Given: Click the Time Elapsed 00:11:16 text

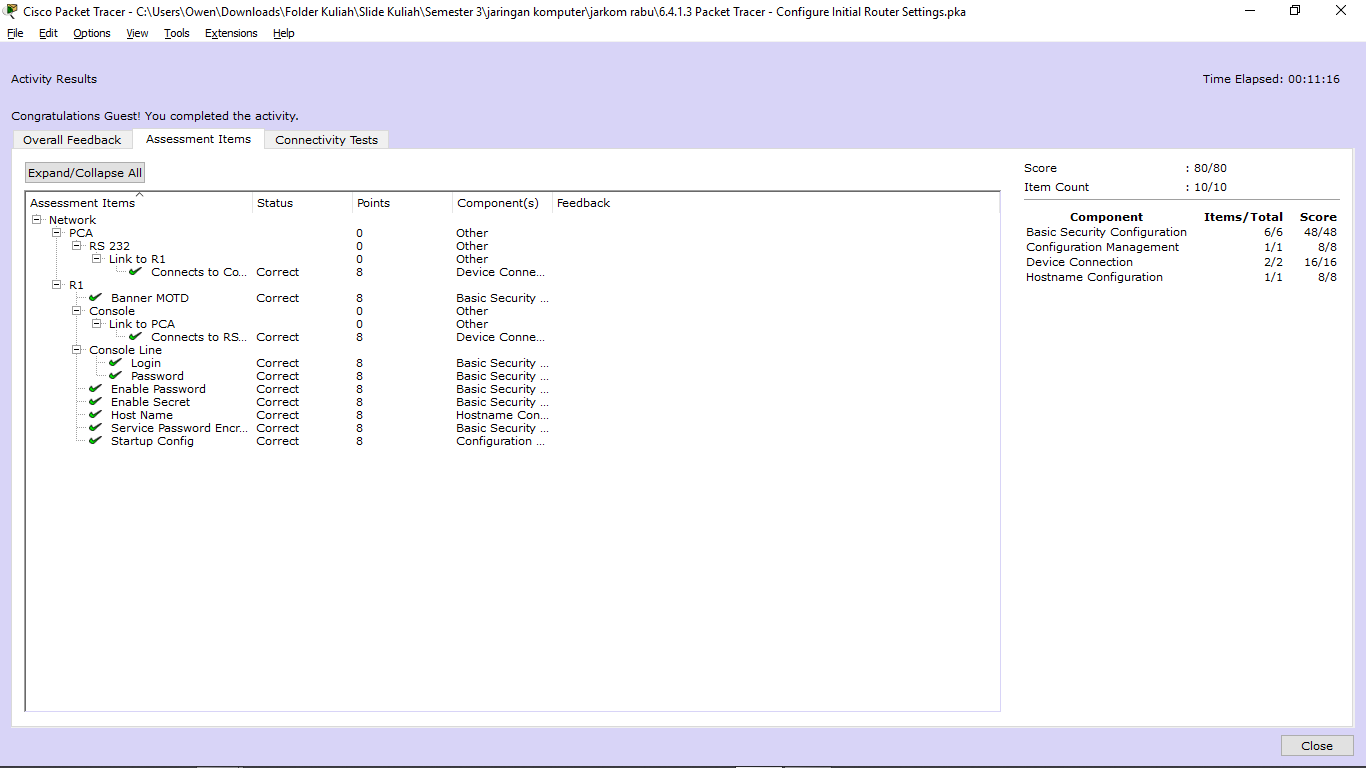Looking at the screenshot, I should pos(1271,79).
